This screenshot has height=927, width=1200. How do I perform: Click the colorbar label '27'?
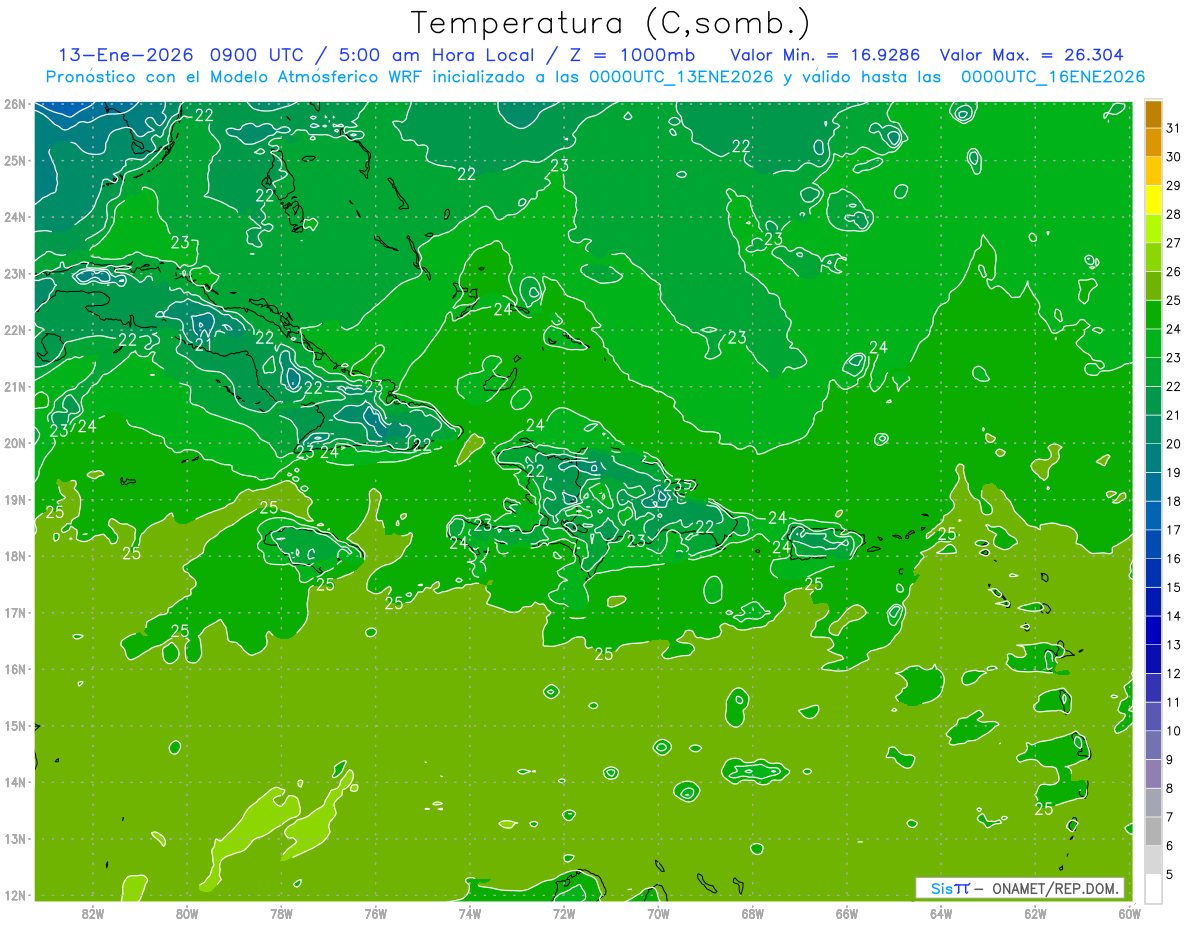1174,243
